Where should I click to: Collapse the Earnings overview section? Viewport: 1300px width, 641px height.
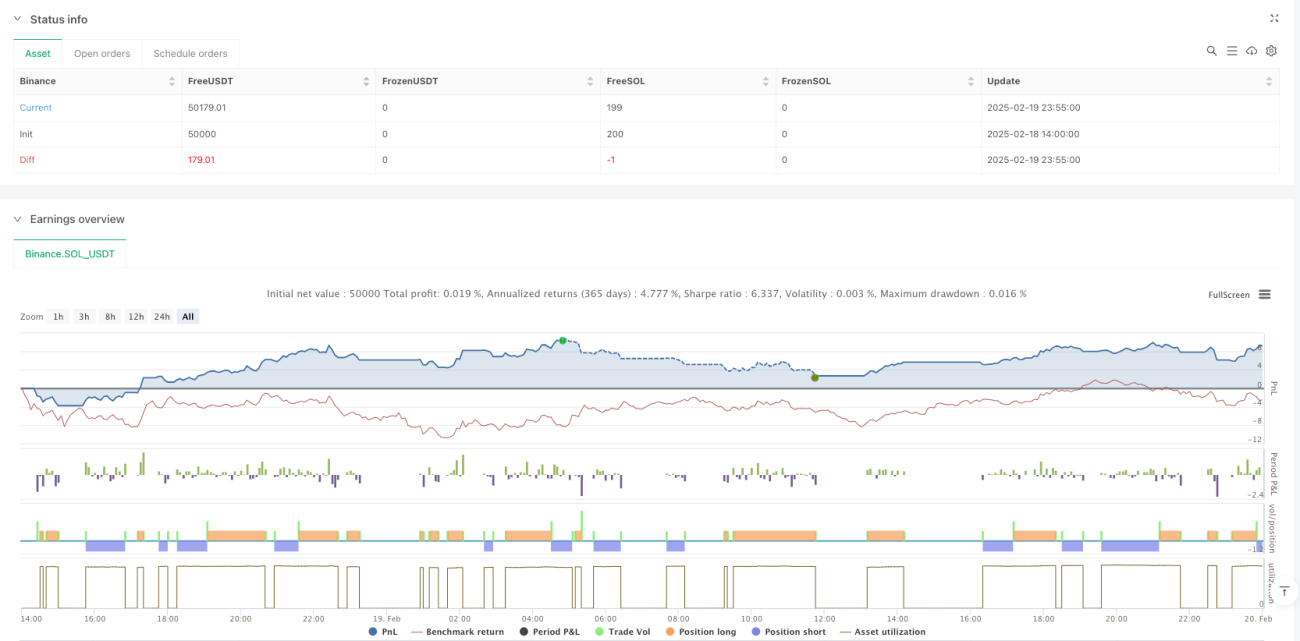[17, 219]
